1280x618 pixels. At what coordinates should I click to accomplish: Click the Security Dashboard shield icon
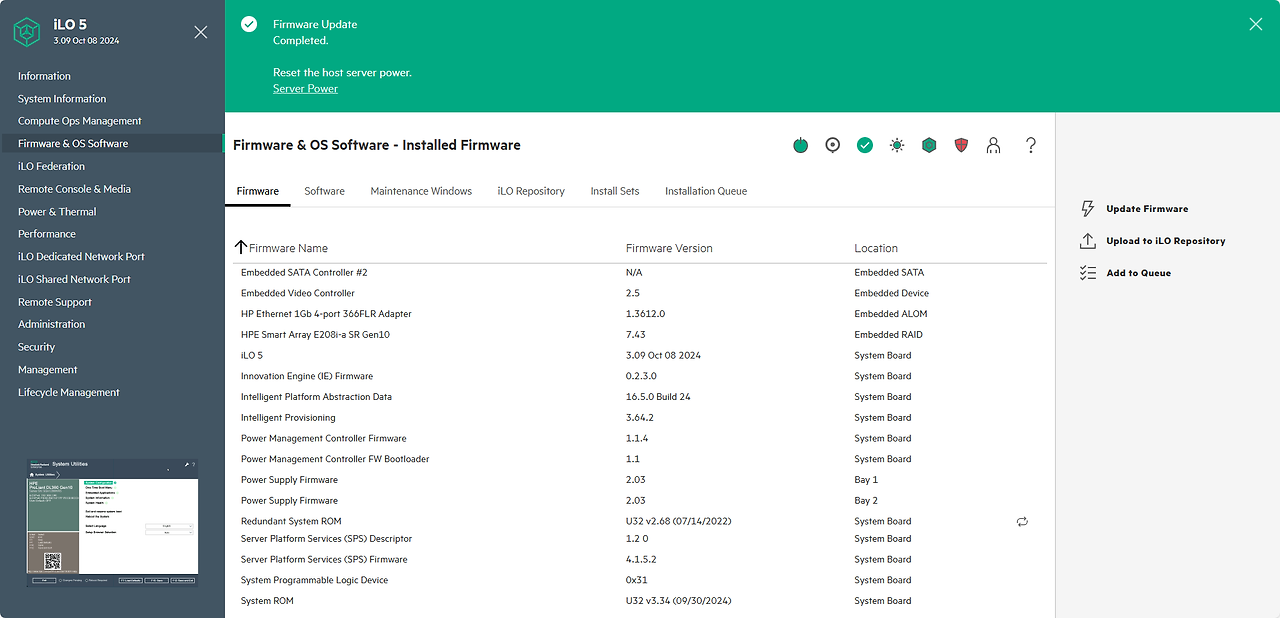960,145
